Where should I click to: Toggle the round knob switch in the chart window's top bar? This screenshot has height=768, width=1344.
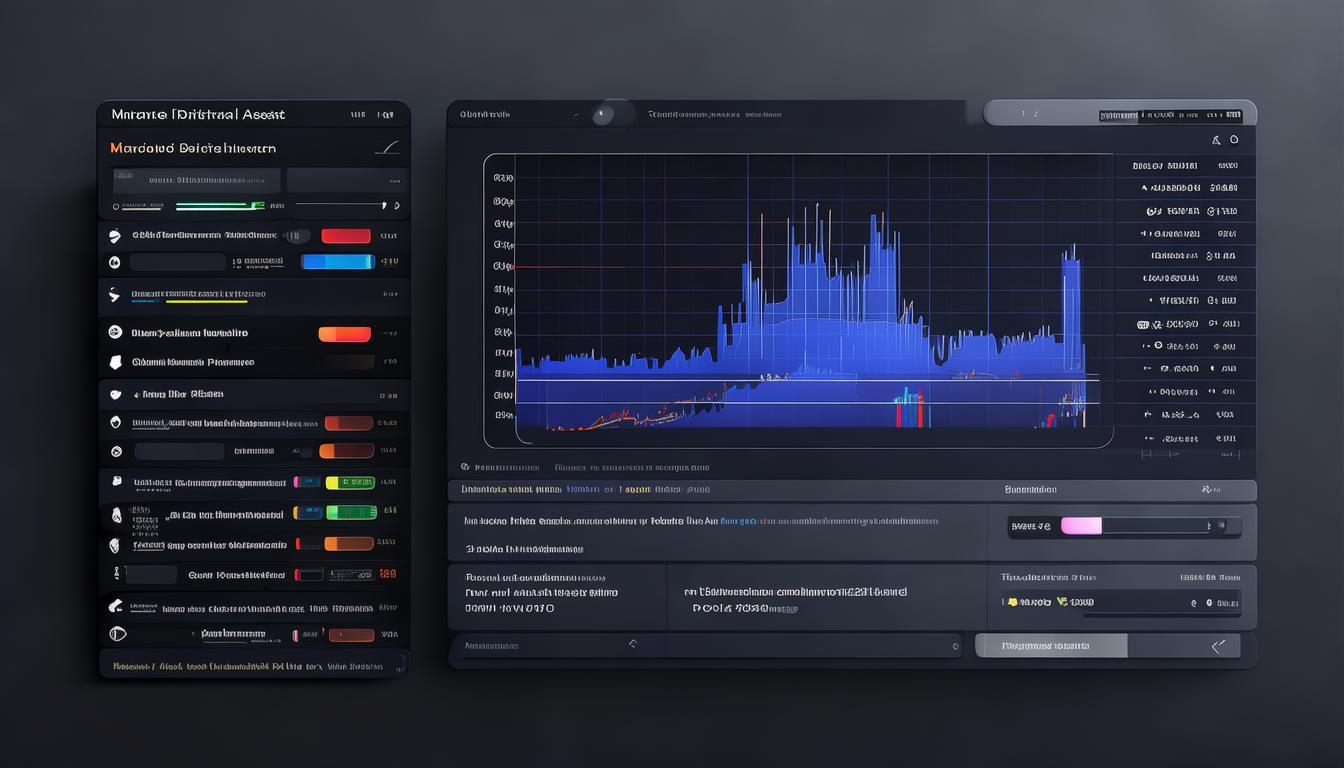603,114
